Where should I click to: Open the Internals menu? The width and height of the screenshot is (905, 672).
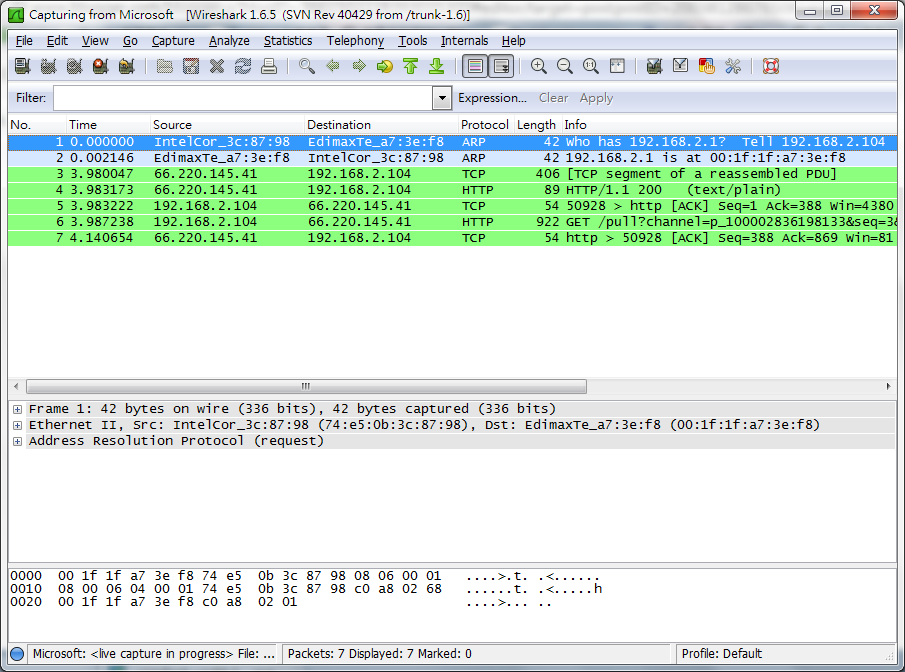(x=465, y=41)
